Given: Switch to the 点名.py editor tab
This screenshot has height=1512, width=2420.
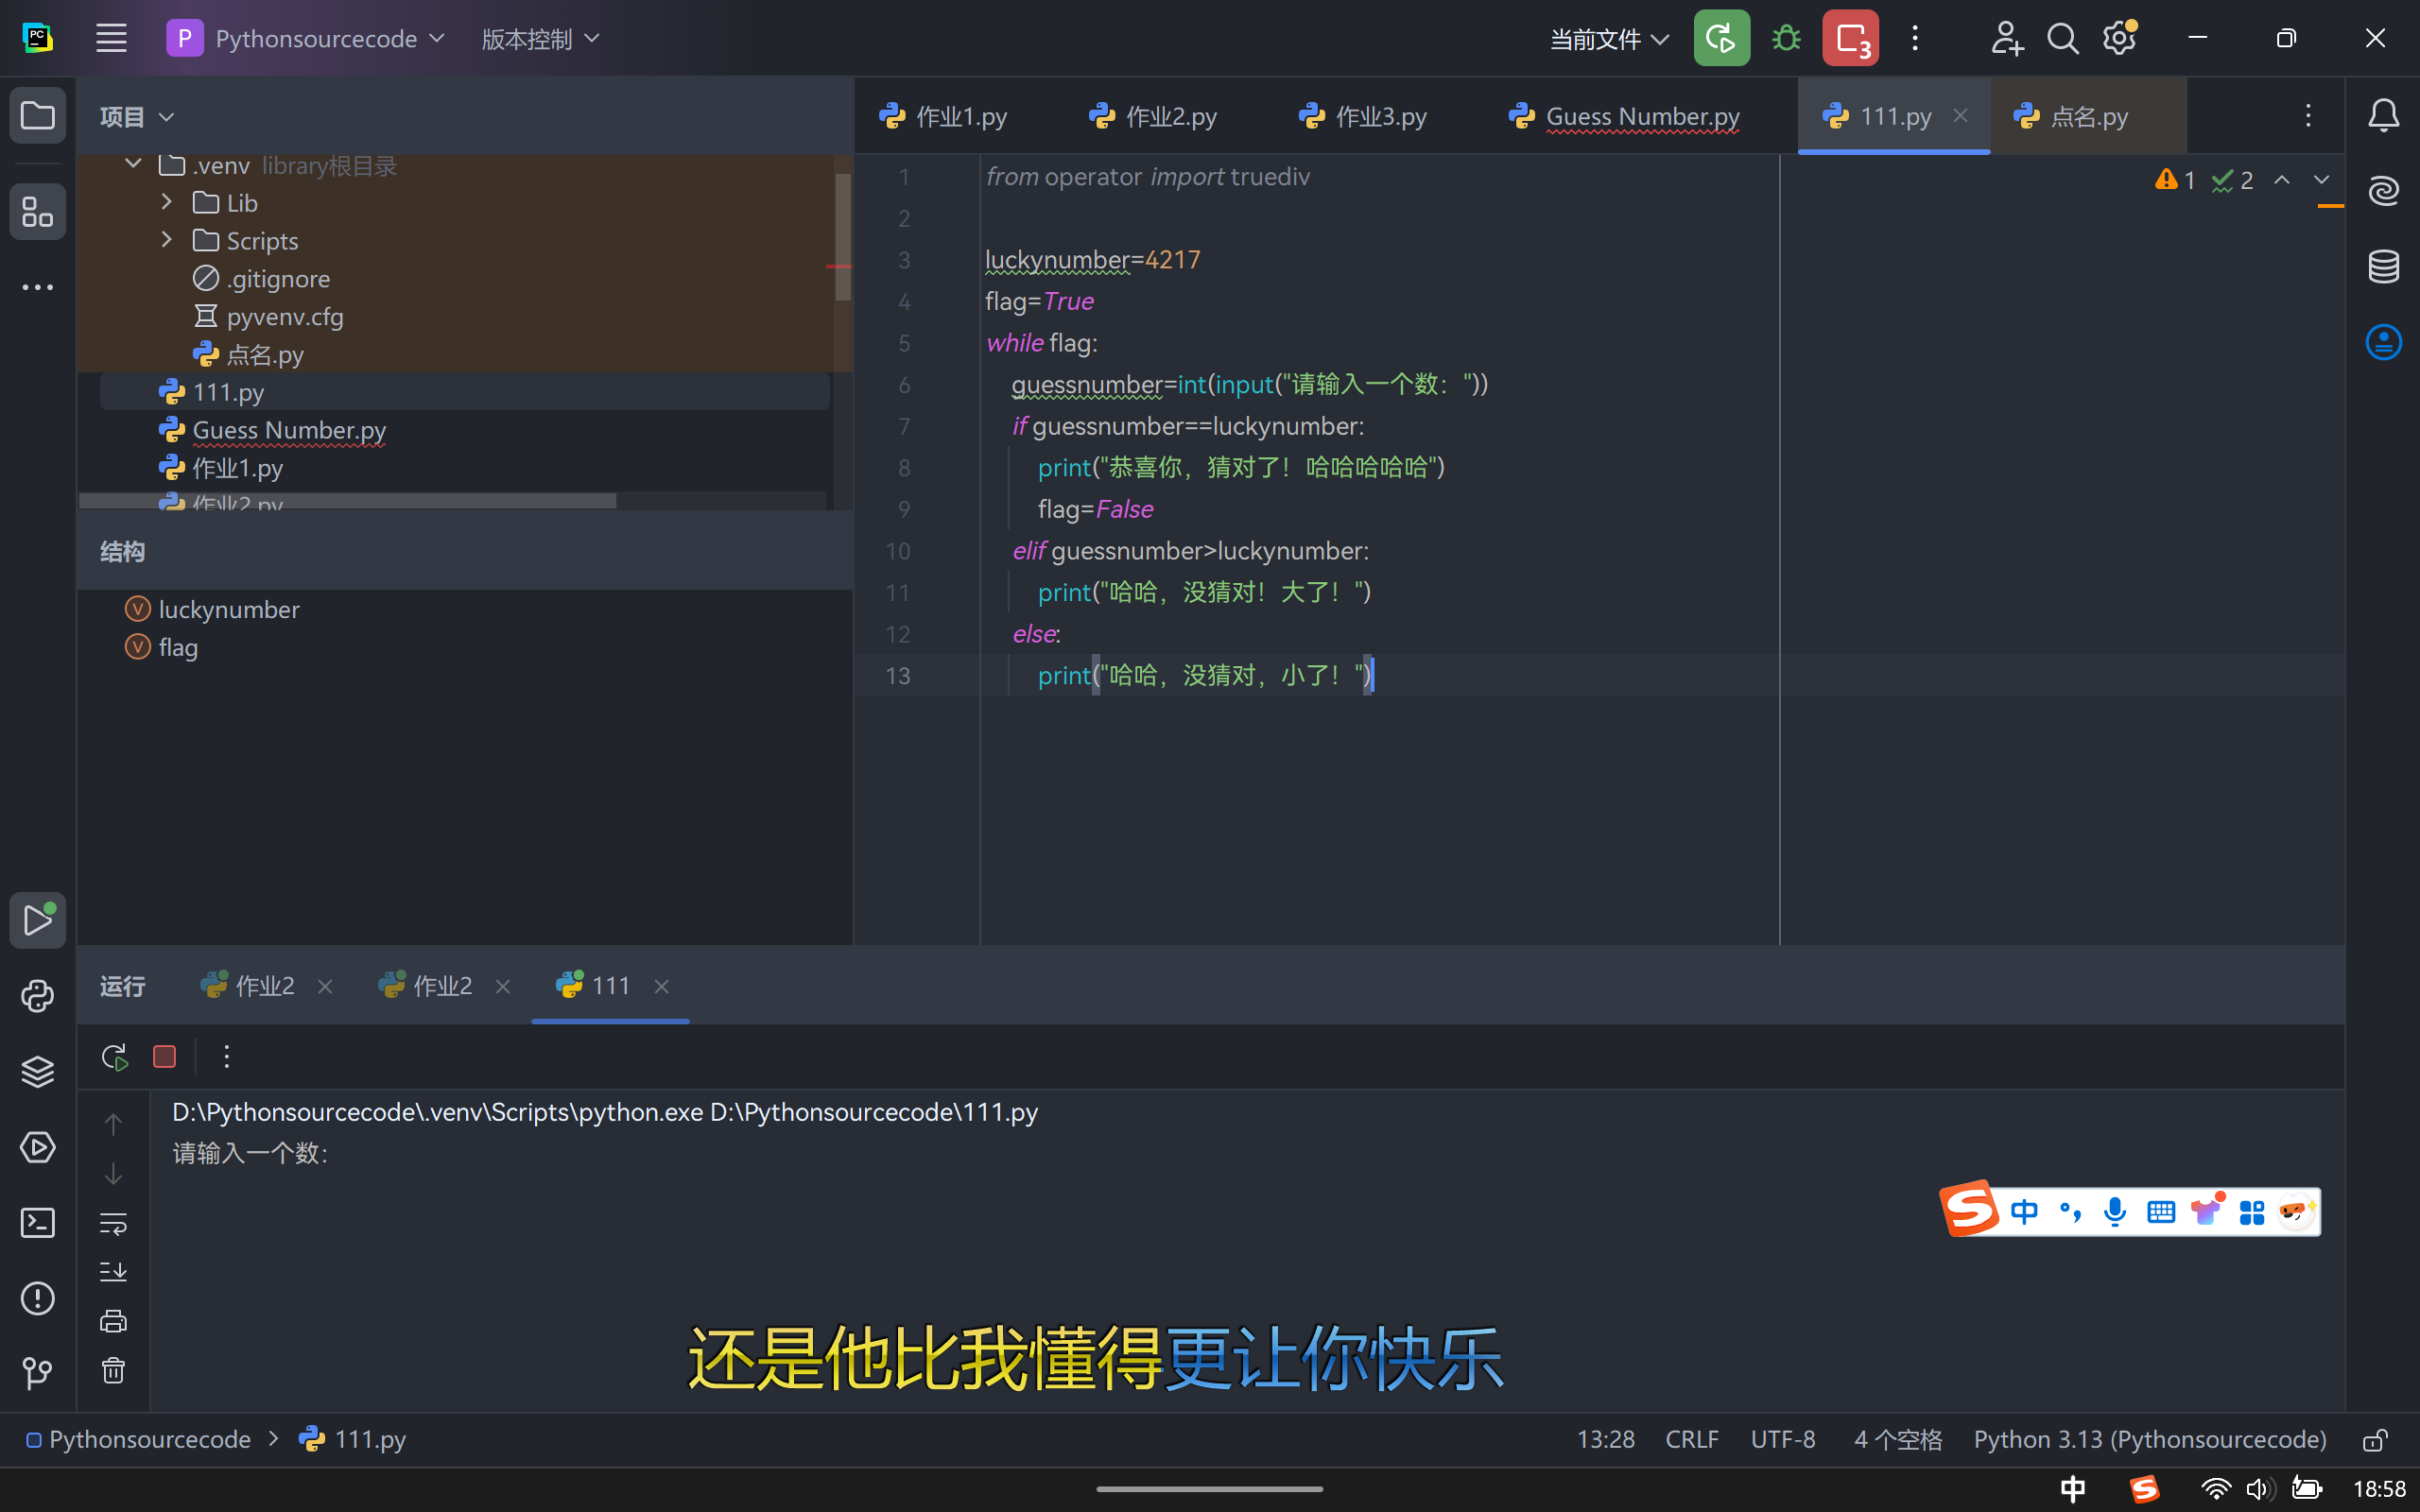Looking at the screenshot, I should tap(2088, 117).
